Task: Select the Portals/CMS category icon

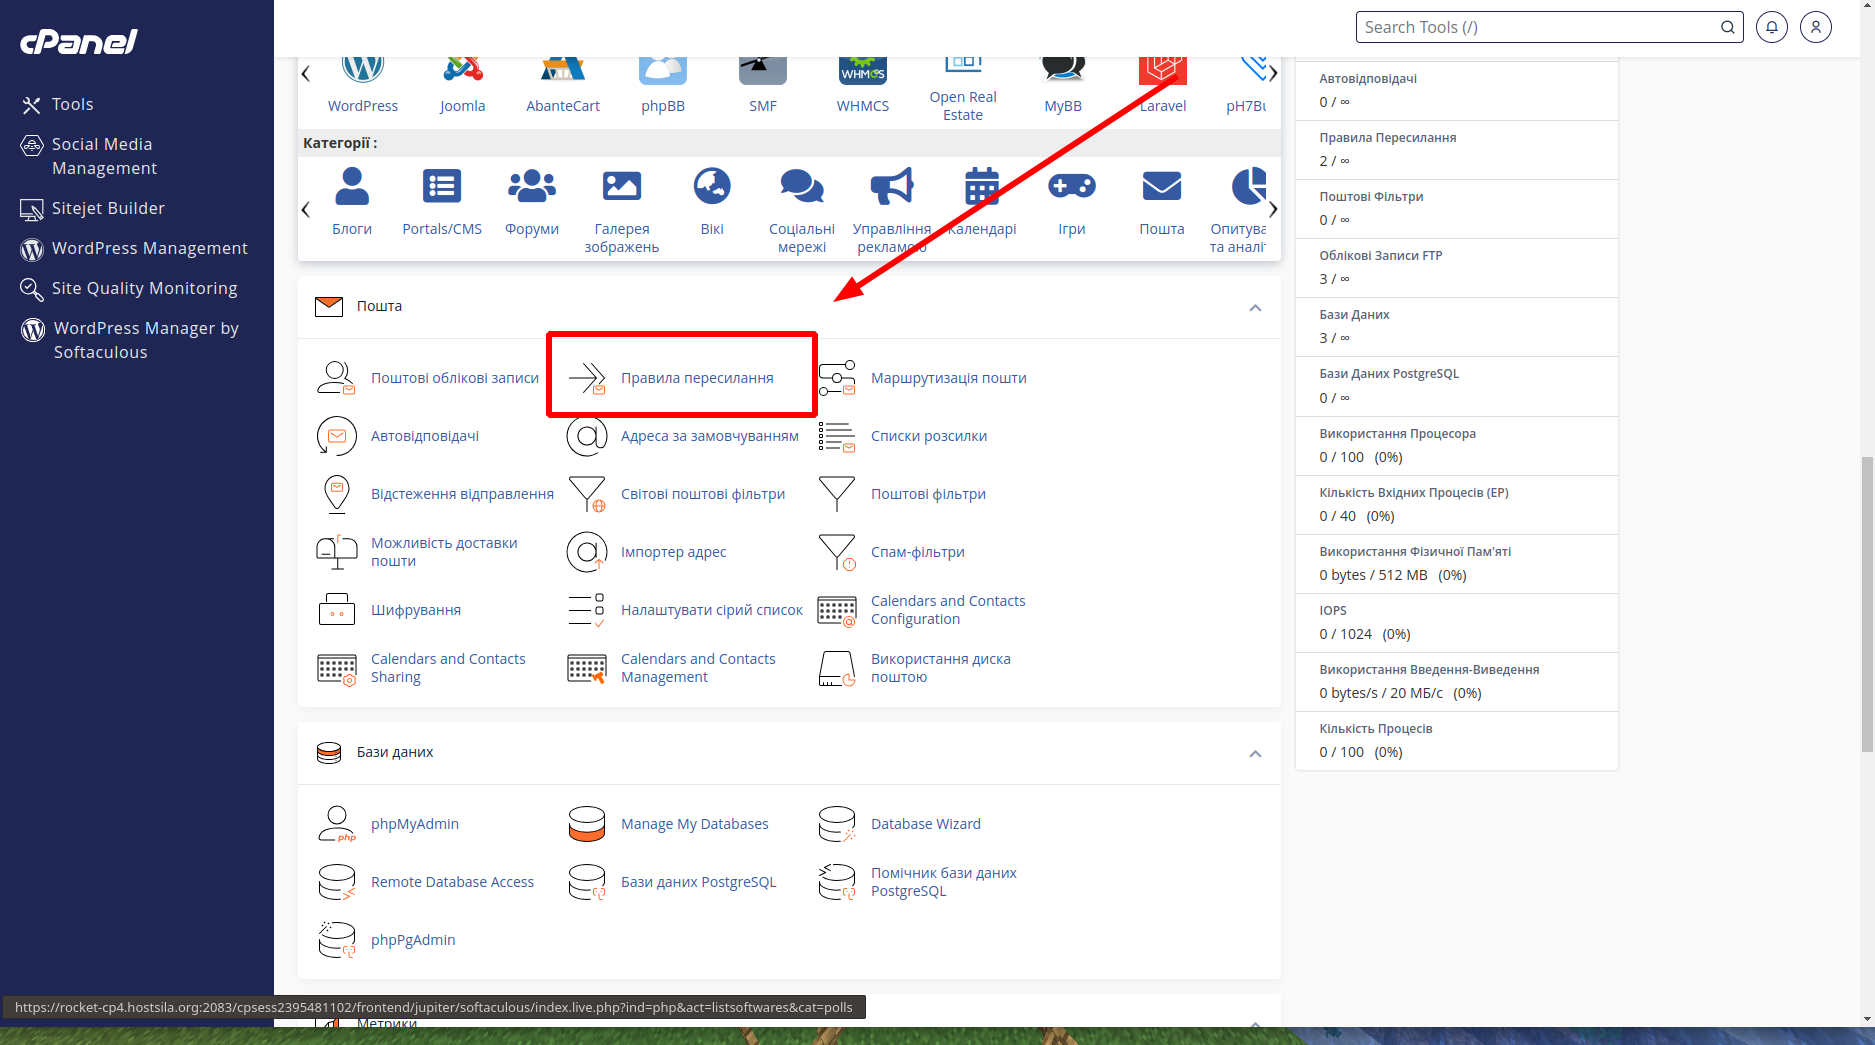Action: point(442,186)
